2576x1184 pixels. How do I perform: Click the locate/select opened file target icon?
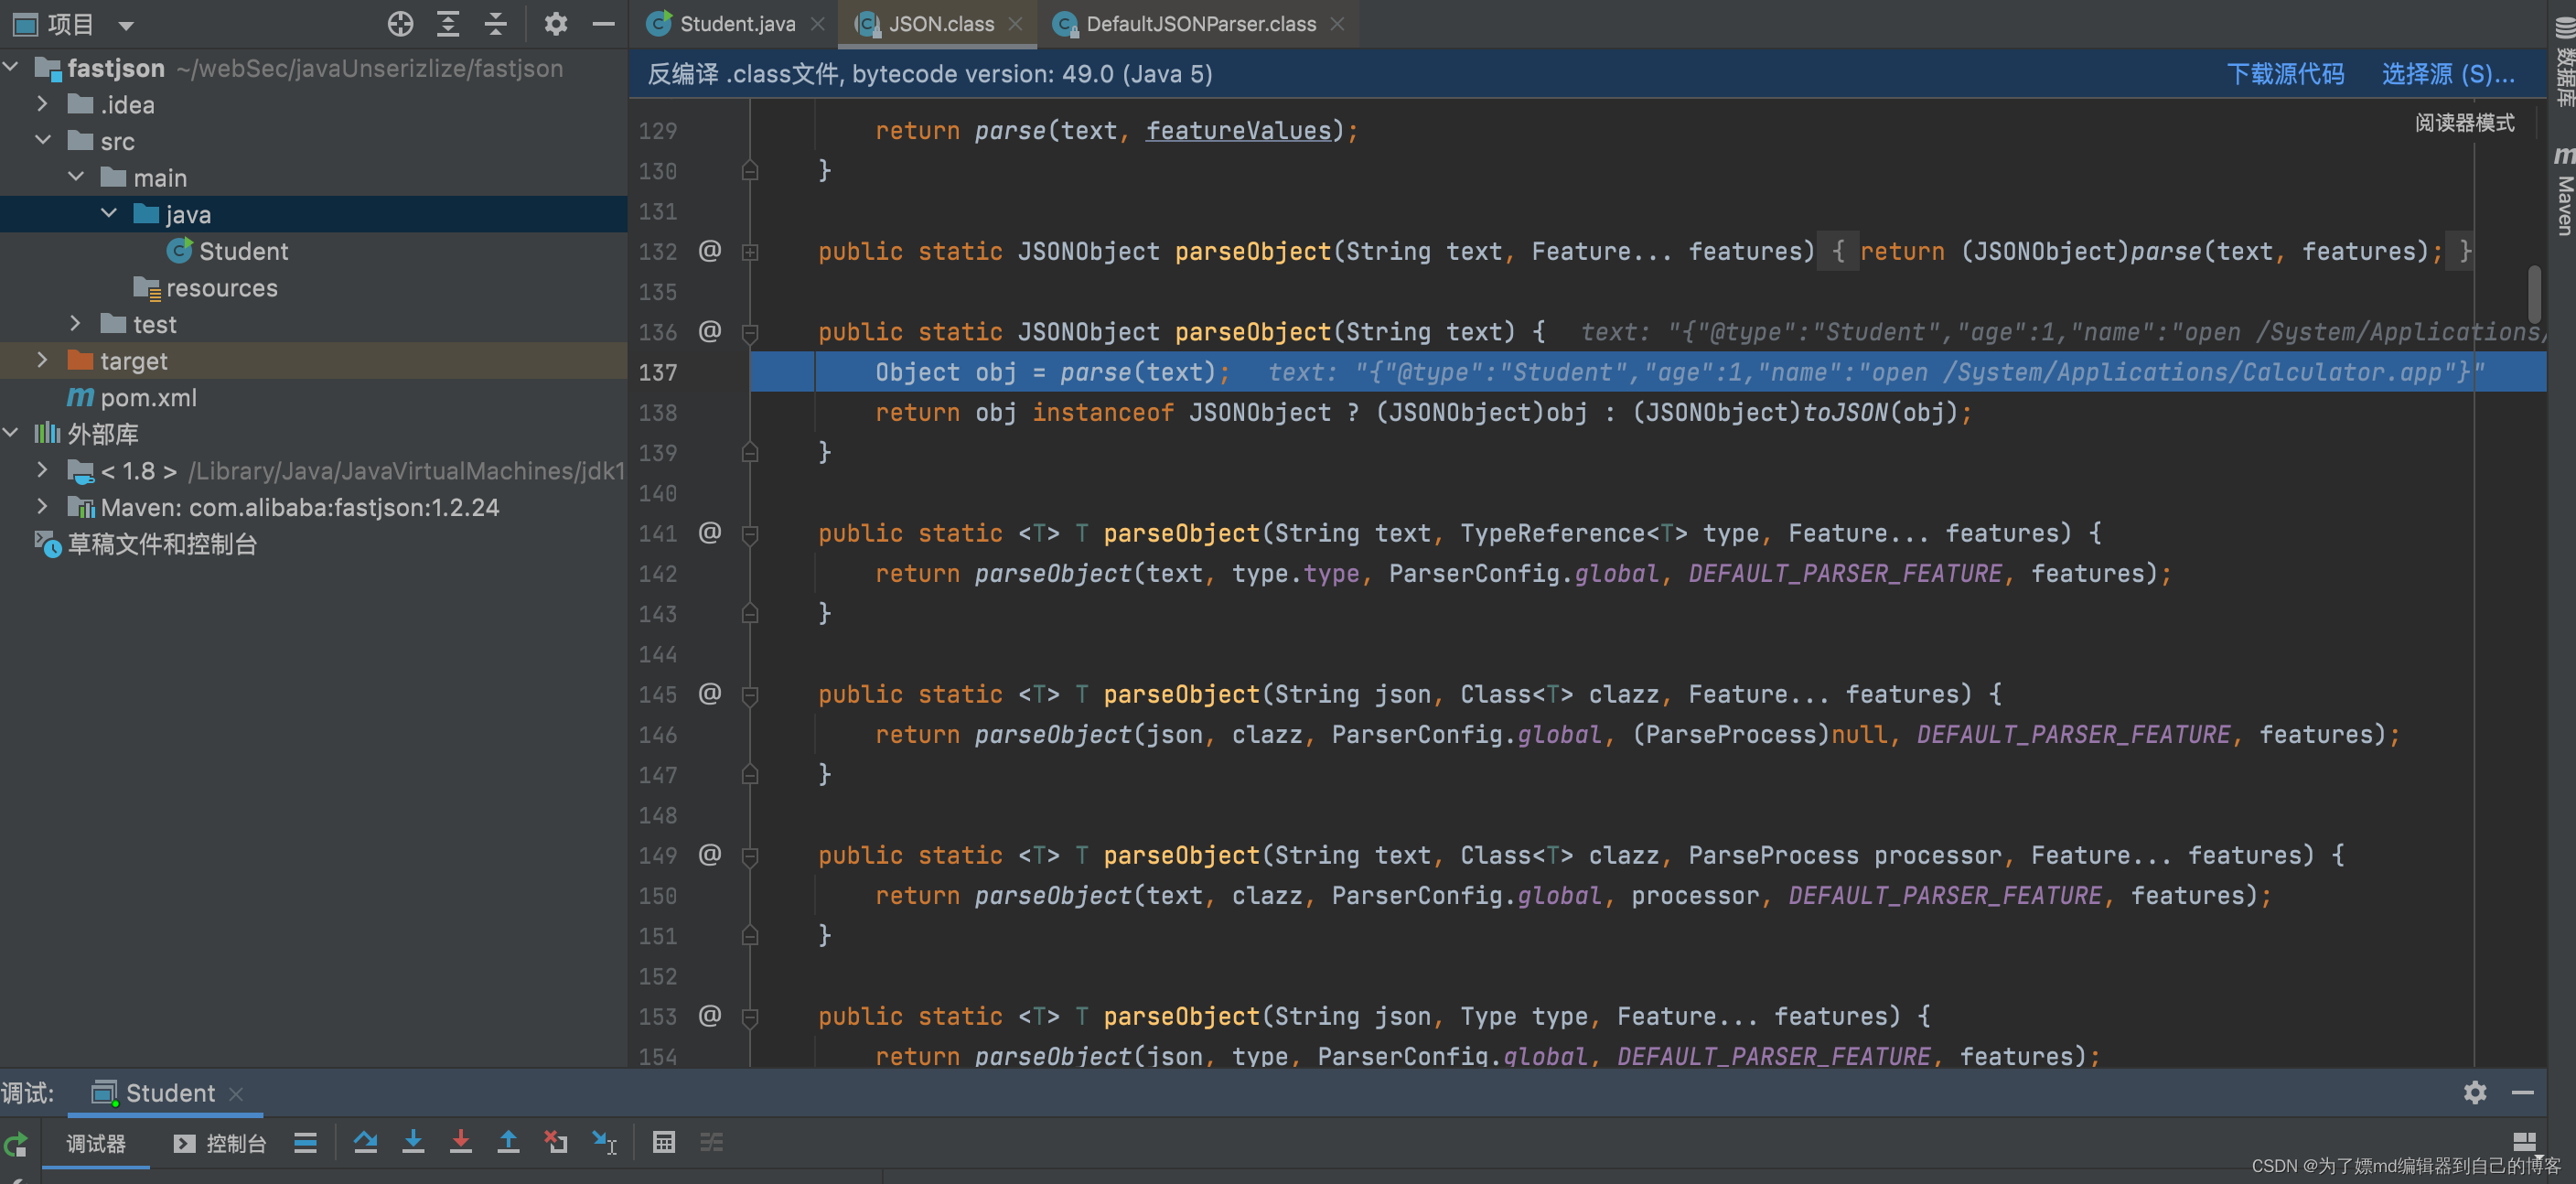[x=400, y=24]
